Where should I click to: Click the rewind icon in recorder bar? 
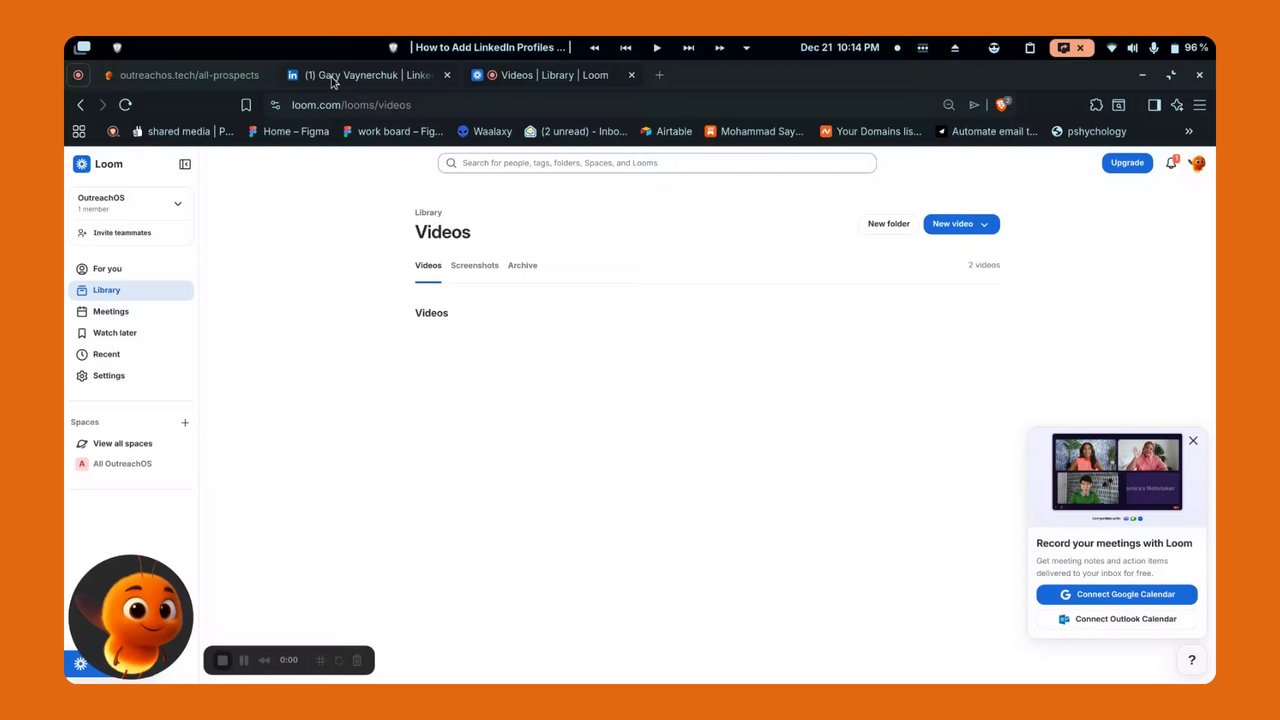(265, 660)
